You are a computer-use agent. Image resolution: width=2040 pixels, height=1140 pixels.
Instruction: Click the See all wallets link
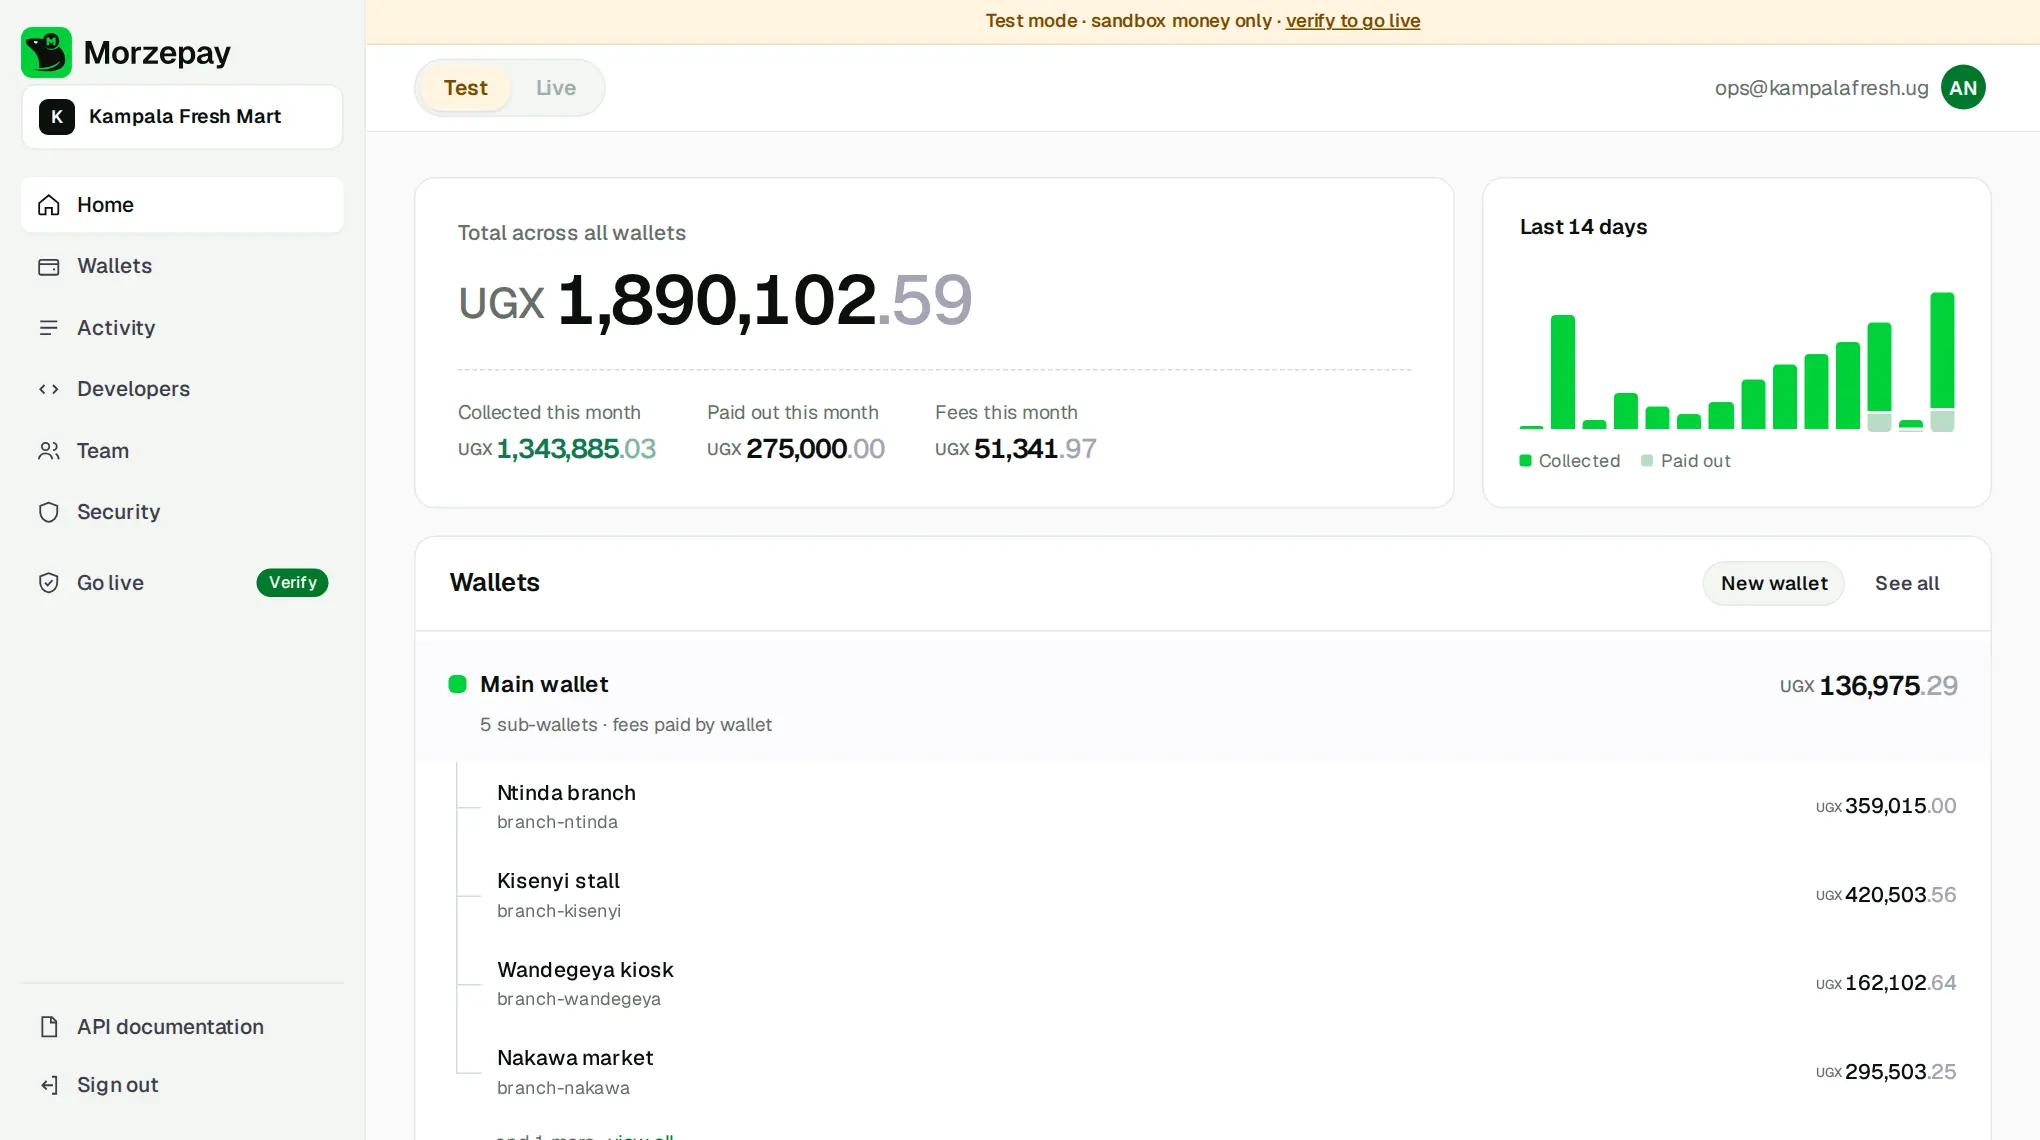point(1907,583)
